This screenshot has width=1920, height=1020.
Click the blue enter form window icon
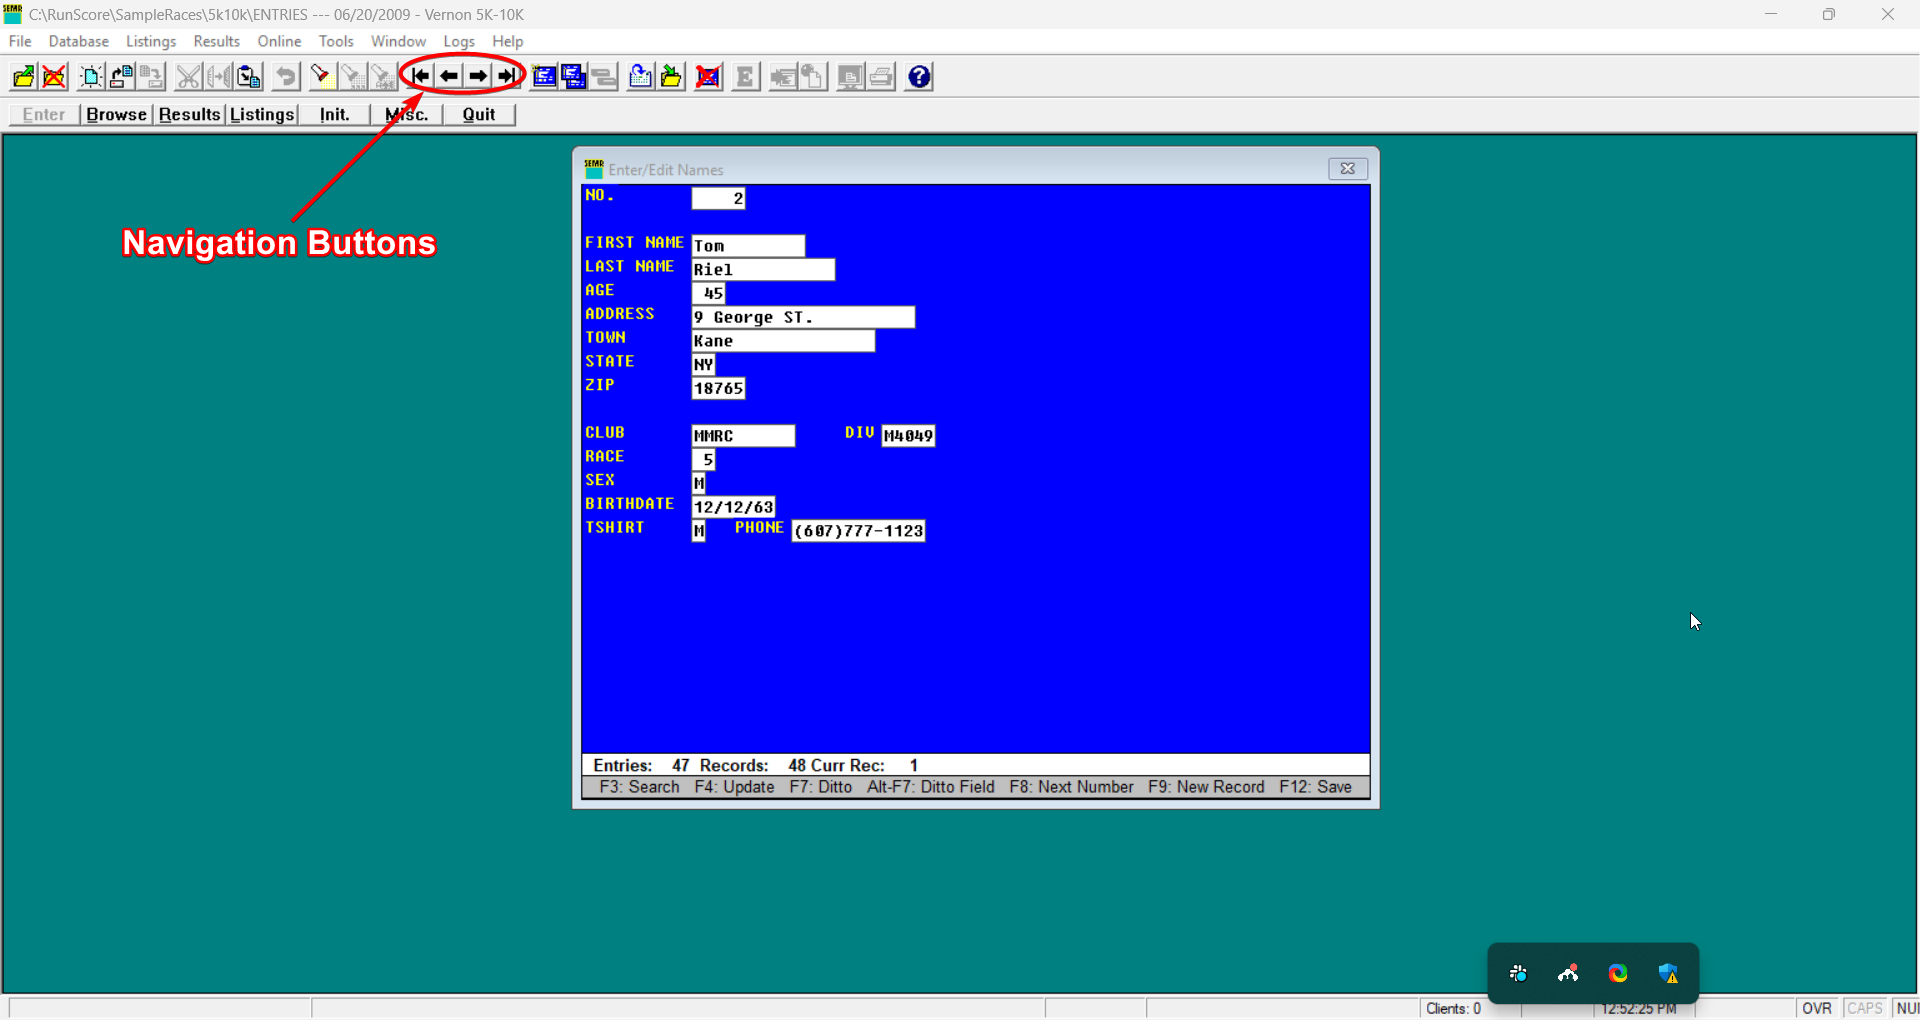coord(544,77)
